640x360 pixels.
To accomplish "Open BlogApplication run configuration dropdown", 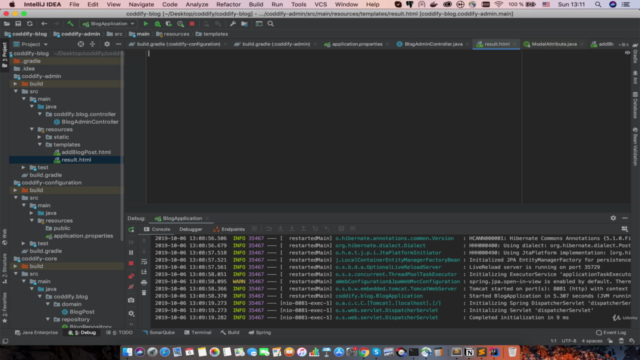I will click(x=109, y=24).
